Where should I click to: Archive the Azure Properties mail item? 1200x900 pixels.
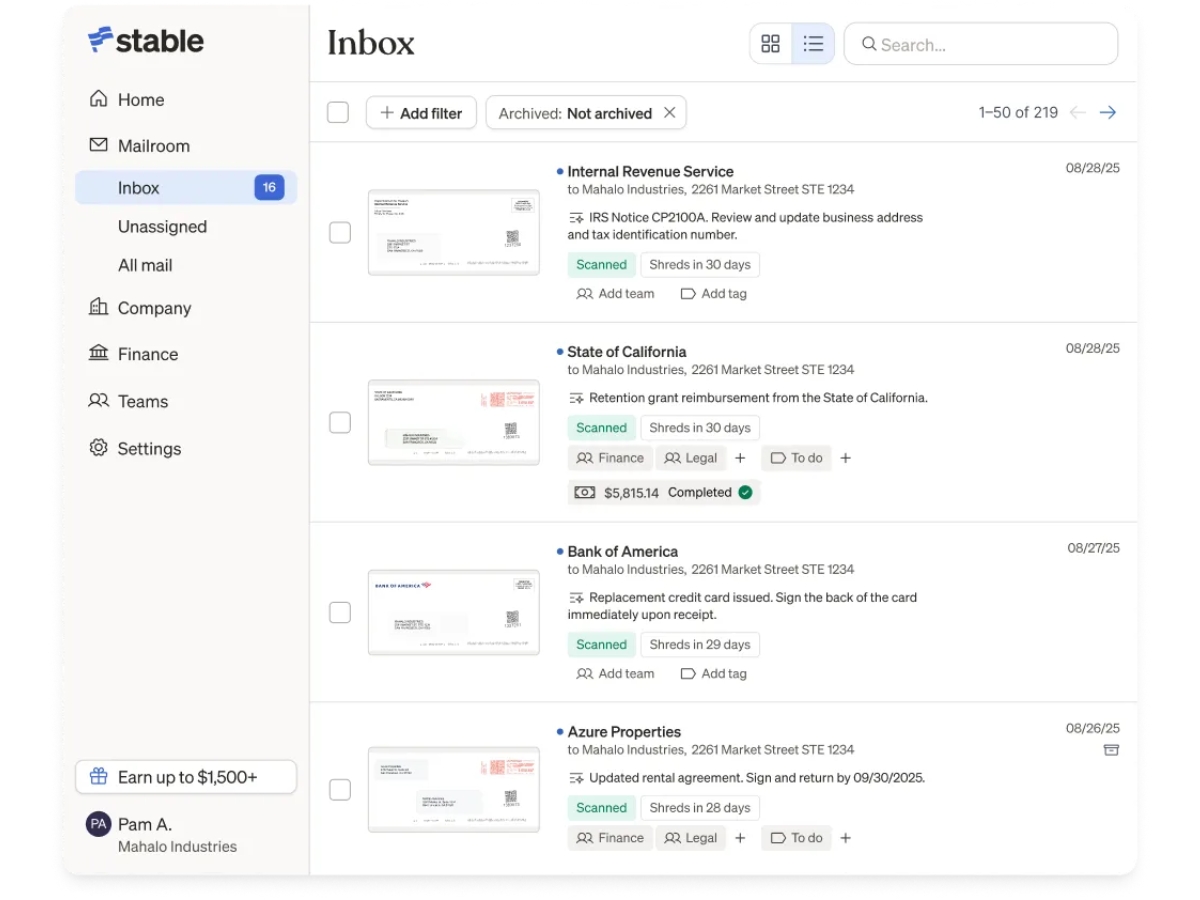[x=1111, y=750]
